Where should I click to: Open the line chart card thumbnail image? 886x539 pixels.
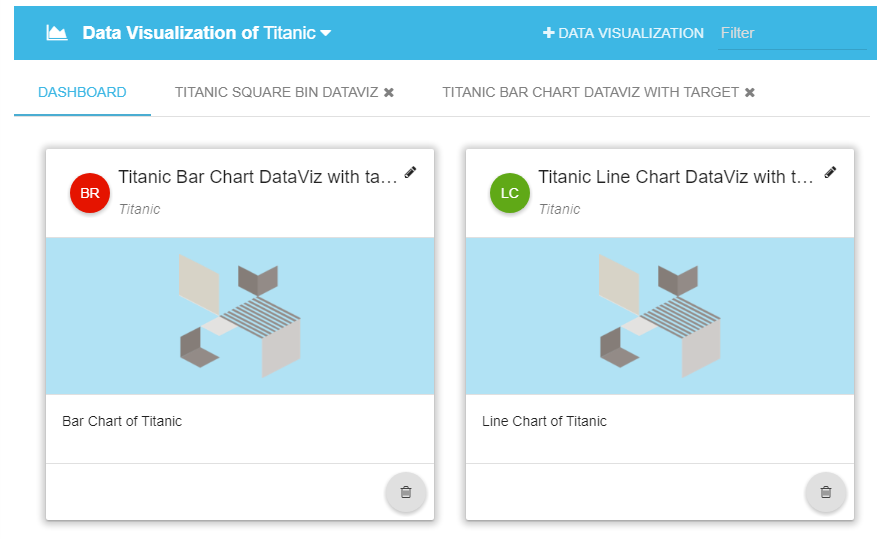(x=660, y=316)
